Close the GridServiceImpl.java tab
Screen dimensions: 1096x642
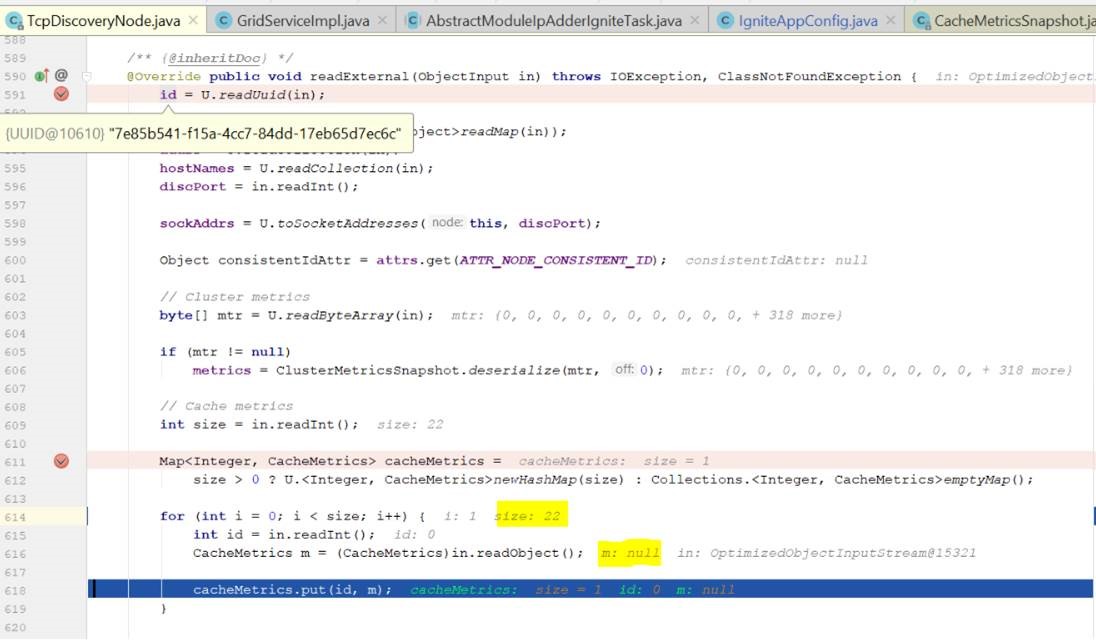pyautogui.click(x=382, y=20)
